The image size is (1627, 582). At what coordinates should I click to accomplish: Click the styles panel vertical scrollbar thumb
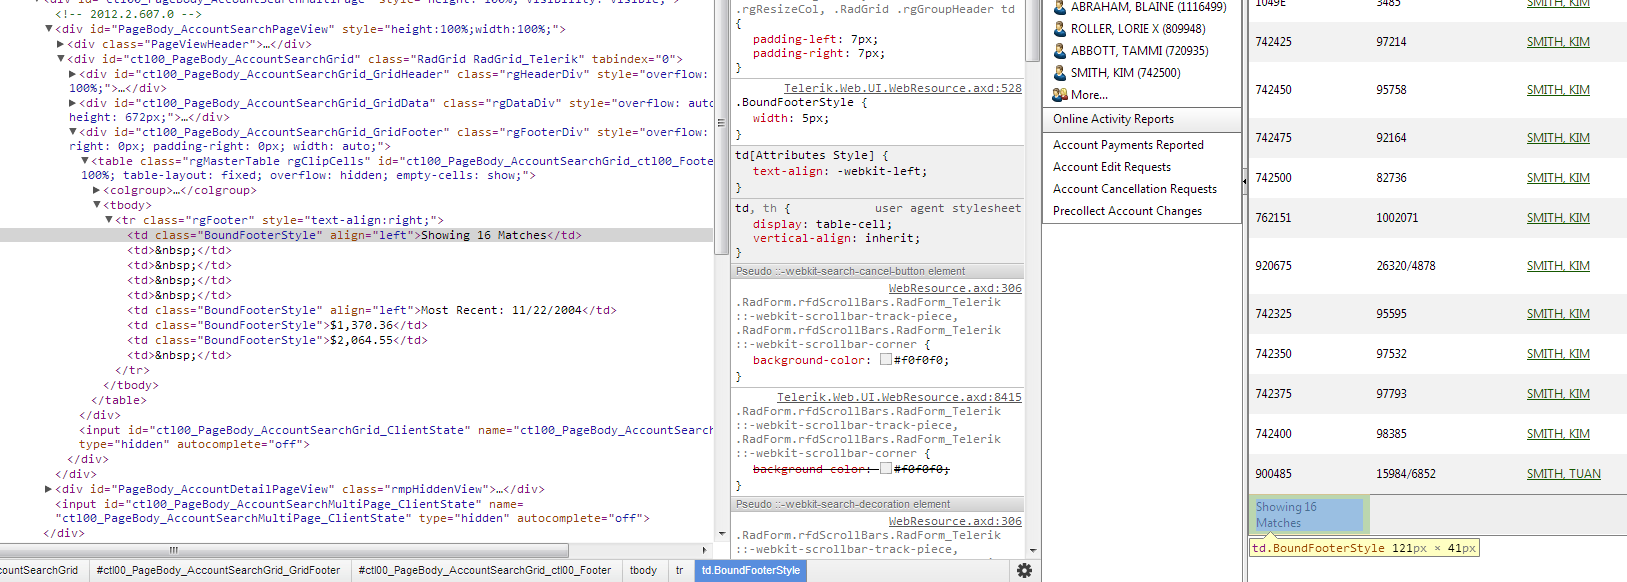click(x=1033, y=30)
